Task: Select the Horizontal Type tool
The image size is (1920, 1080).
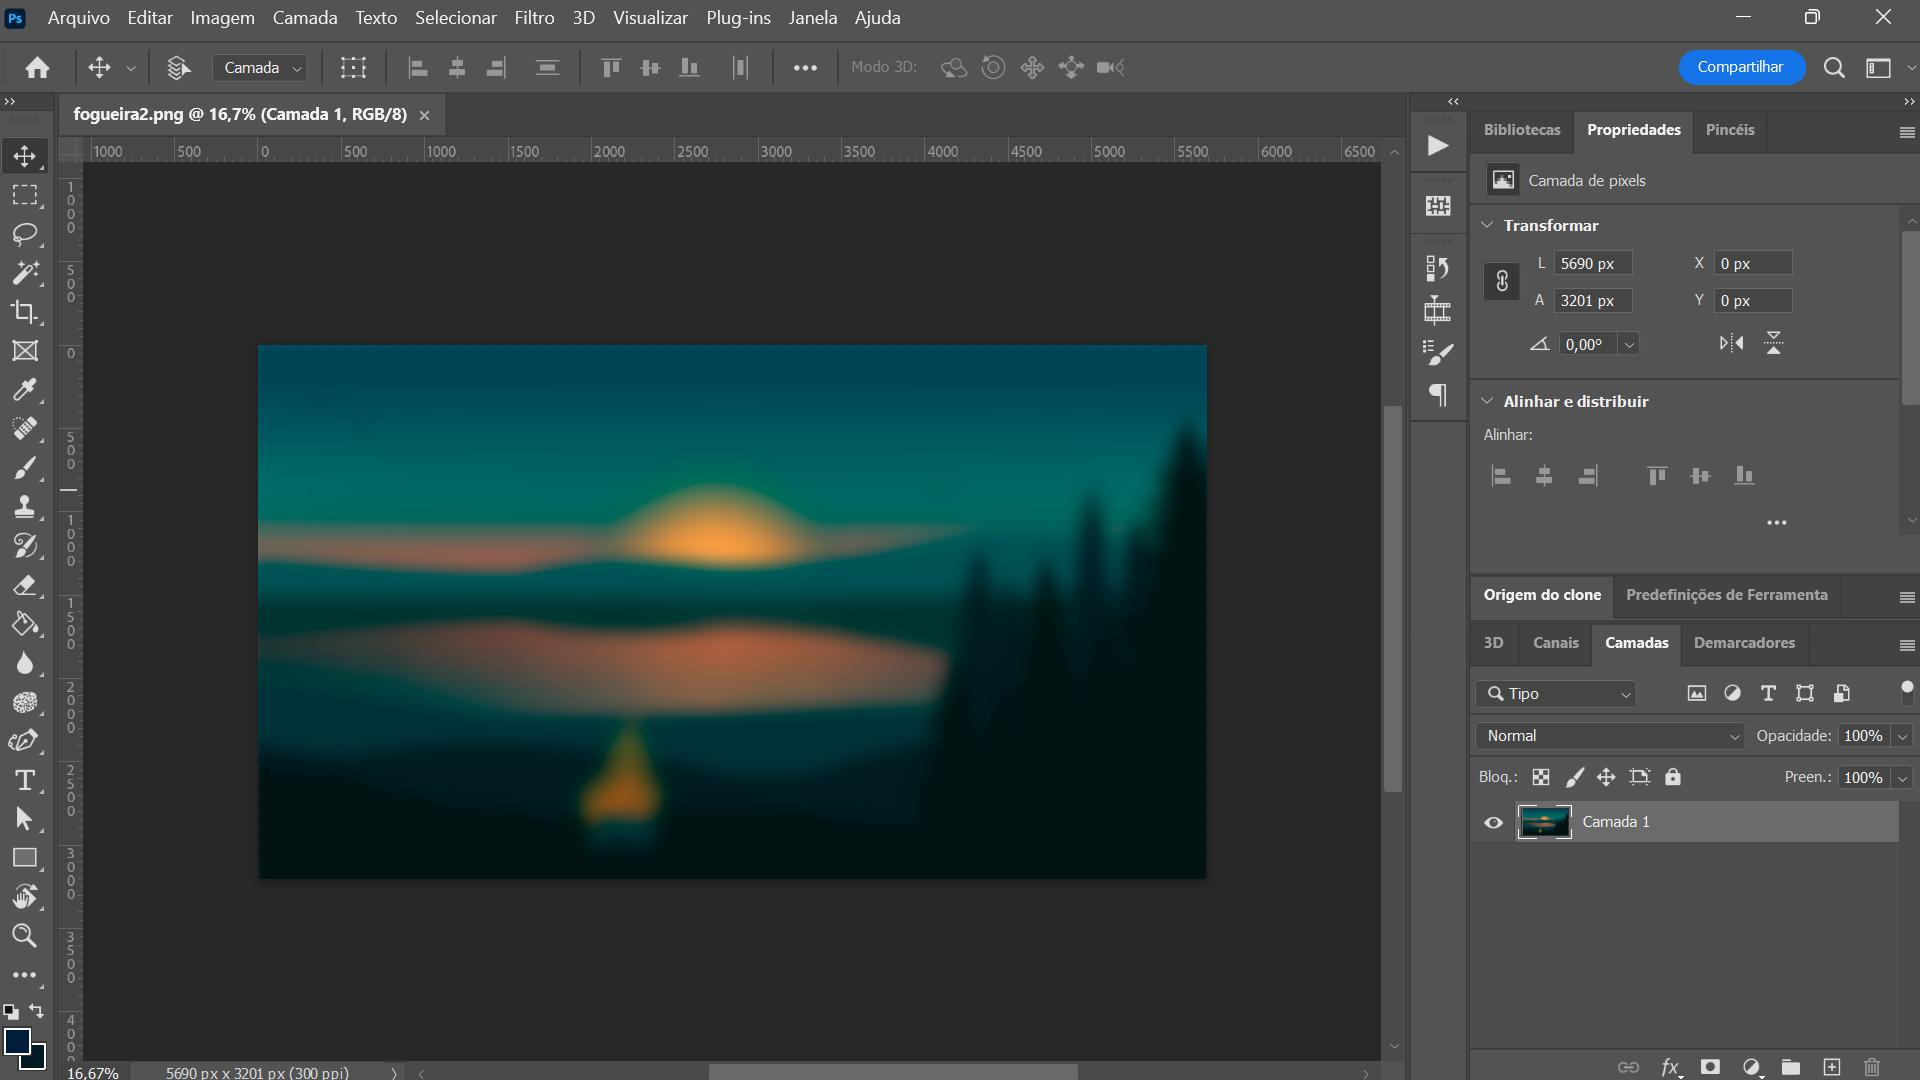Action: (25, 780)
